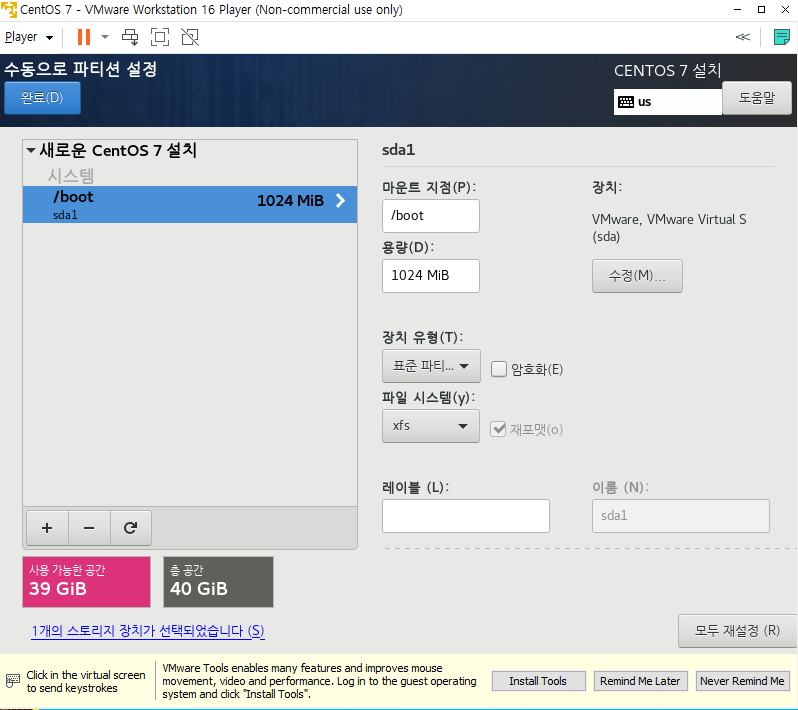Click the 완료(D) done button
798x710 pixels.
coord(42,97)
